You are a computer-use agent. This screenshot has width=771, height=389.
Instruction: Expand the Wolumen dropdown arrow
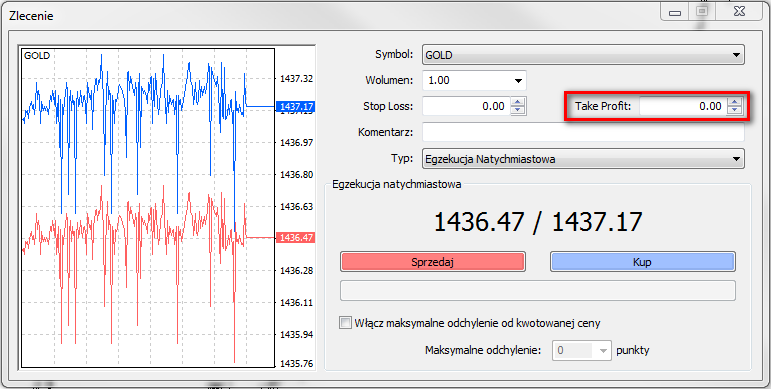tap(518, 81)
